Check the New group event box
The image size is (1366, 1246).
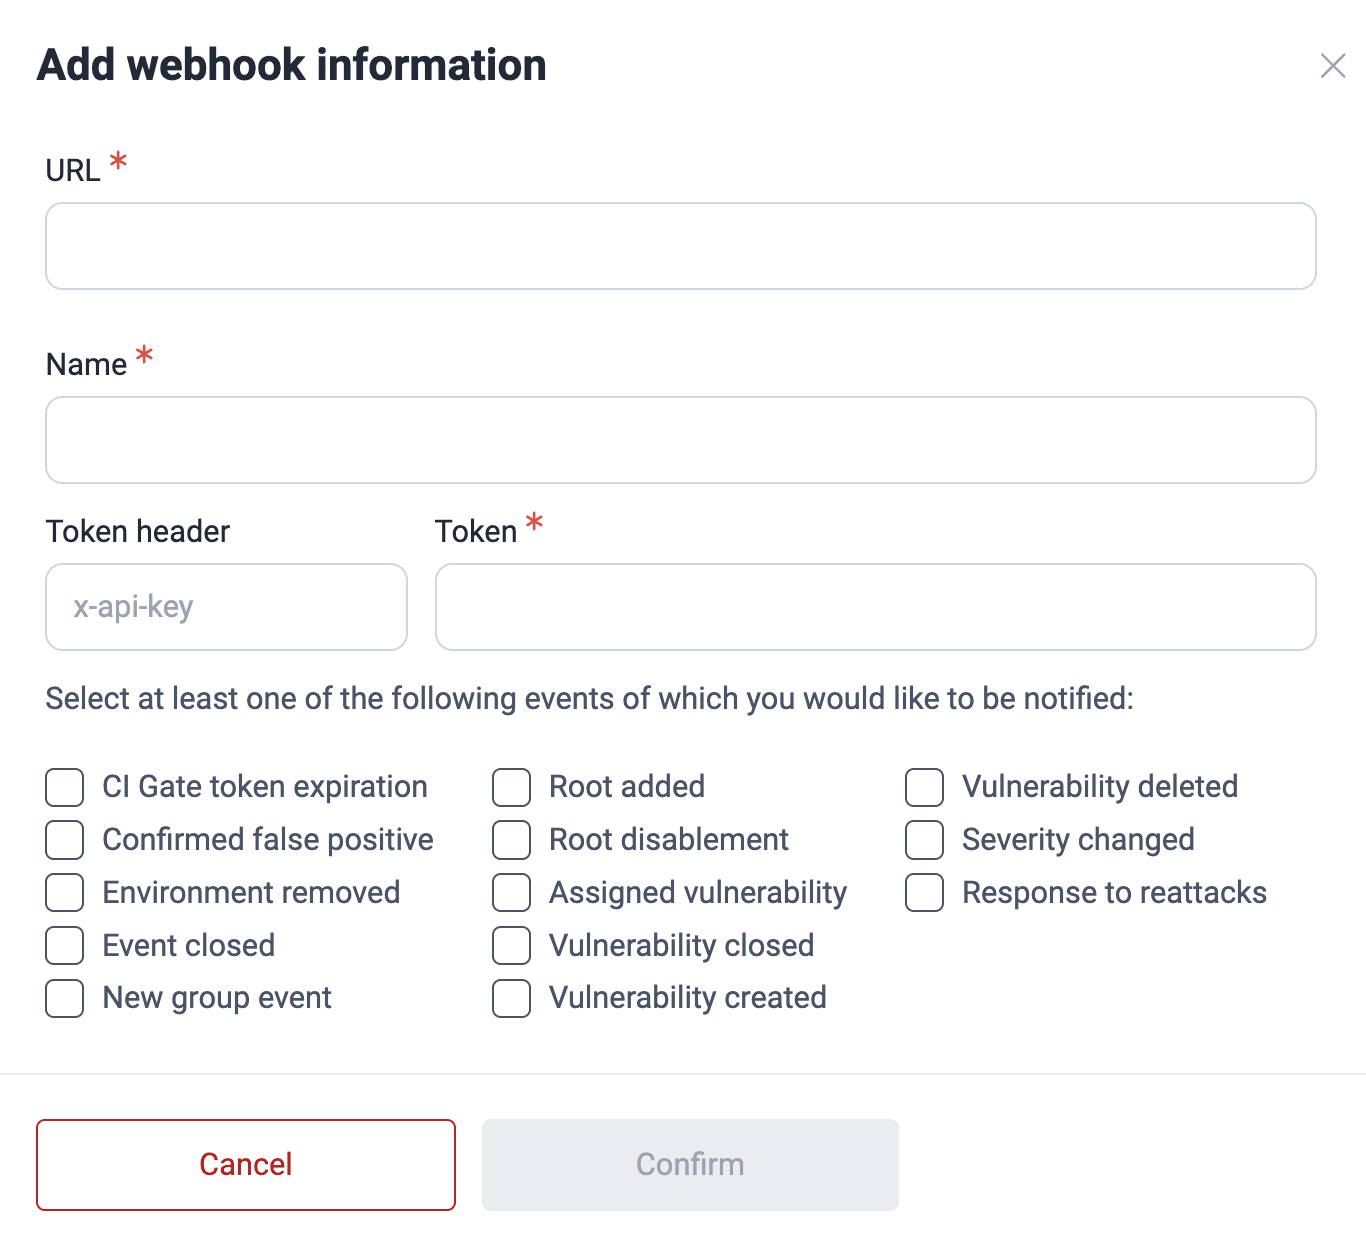[x=64, y=998]
